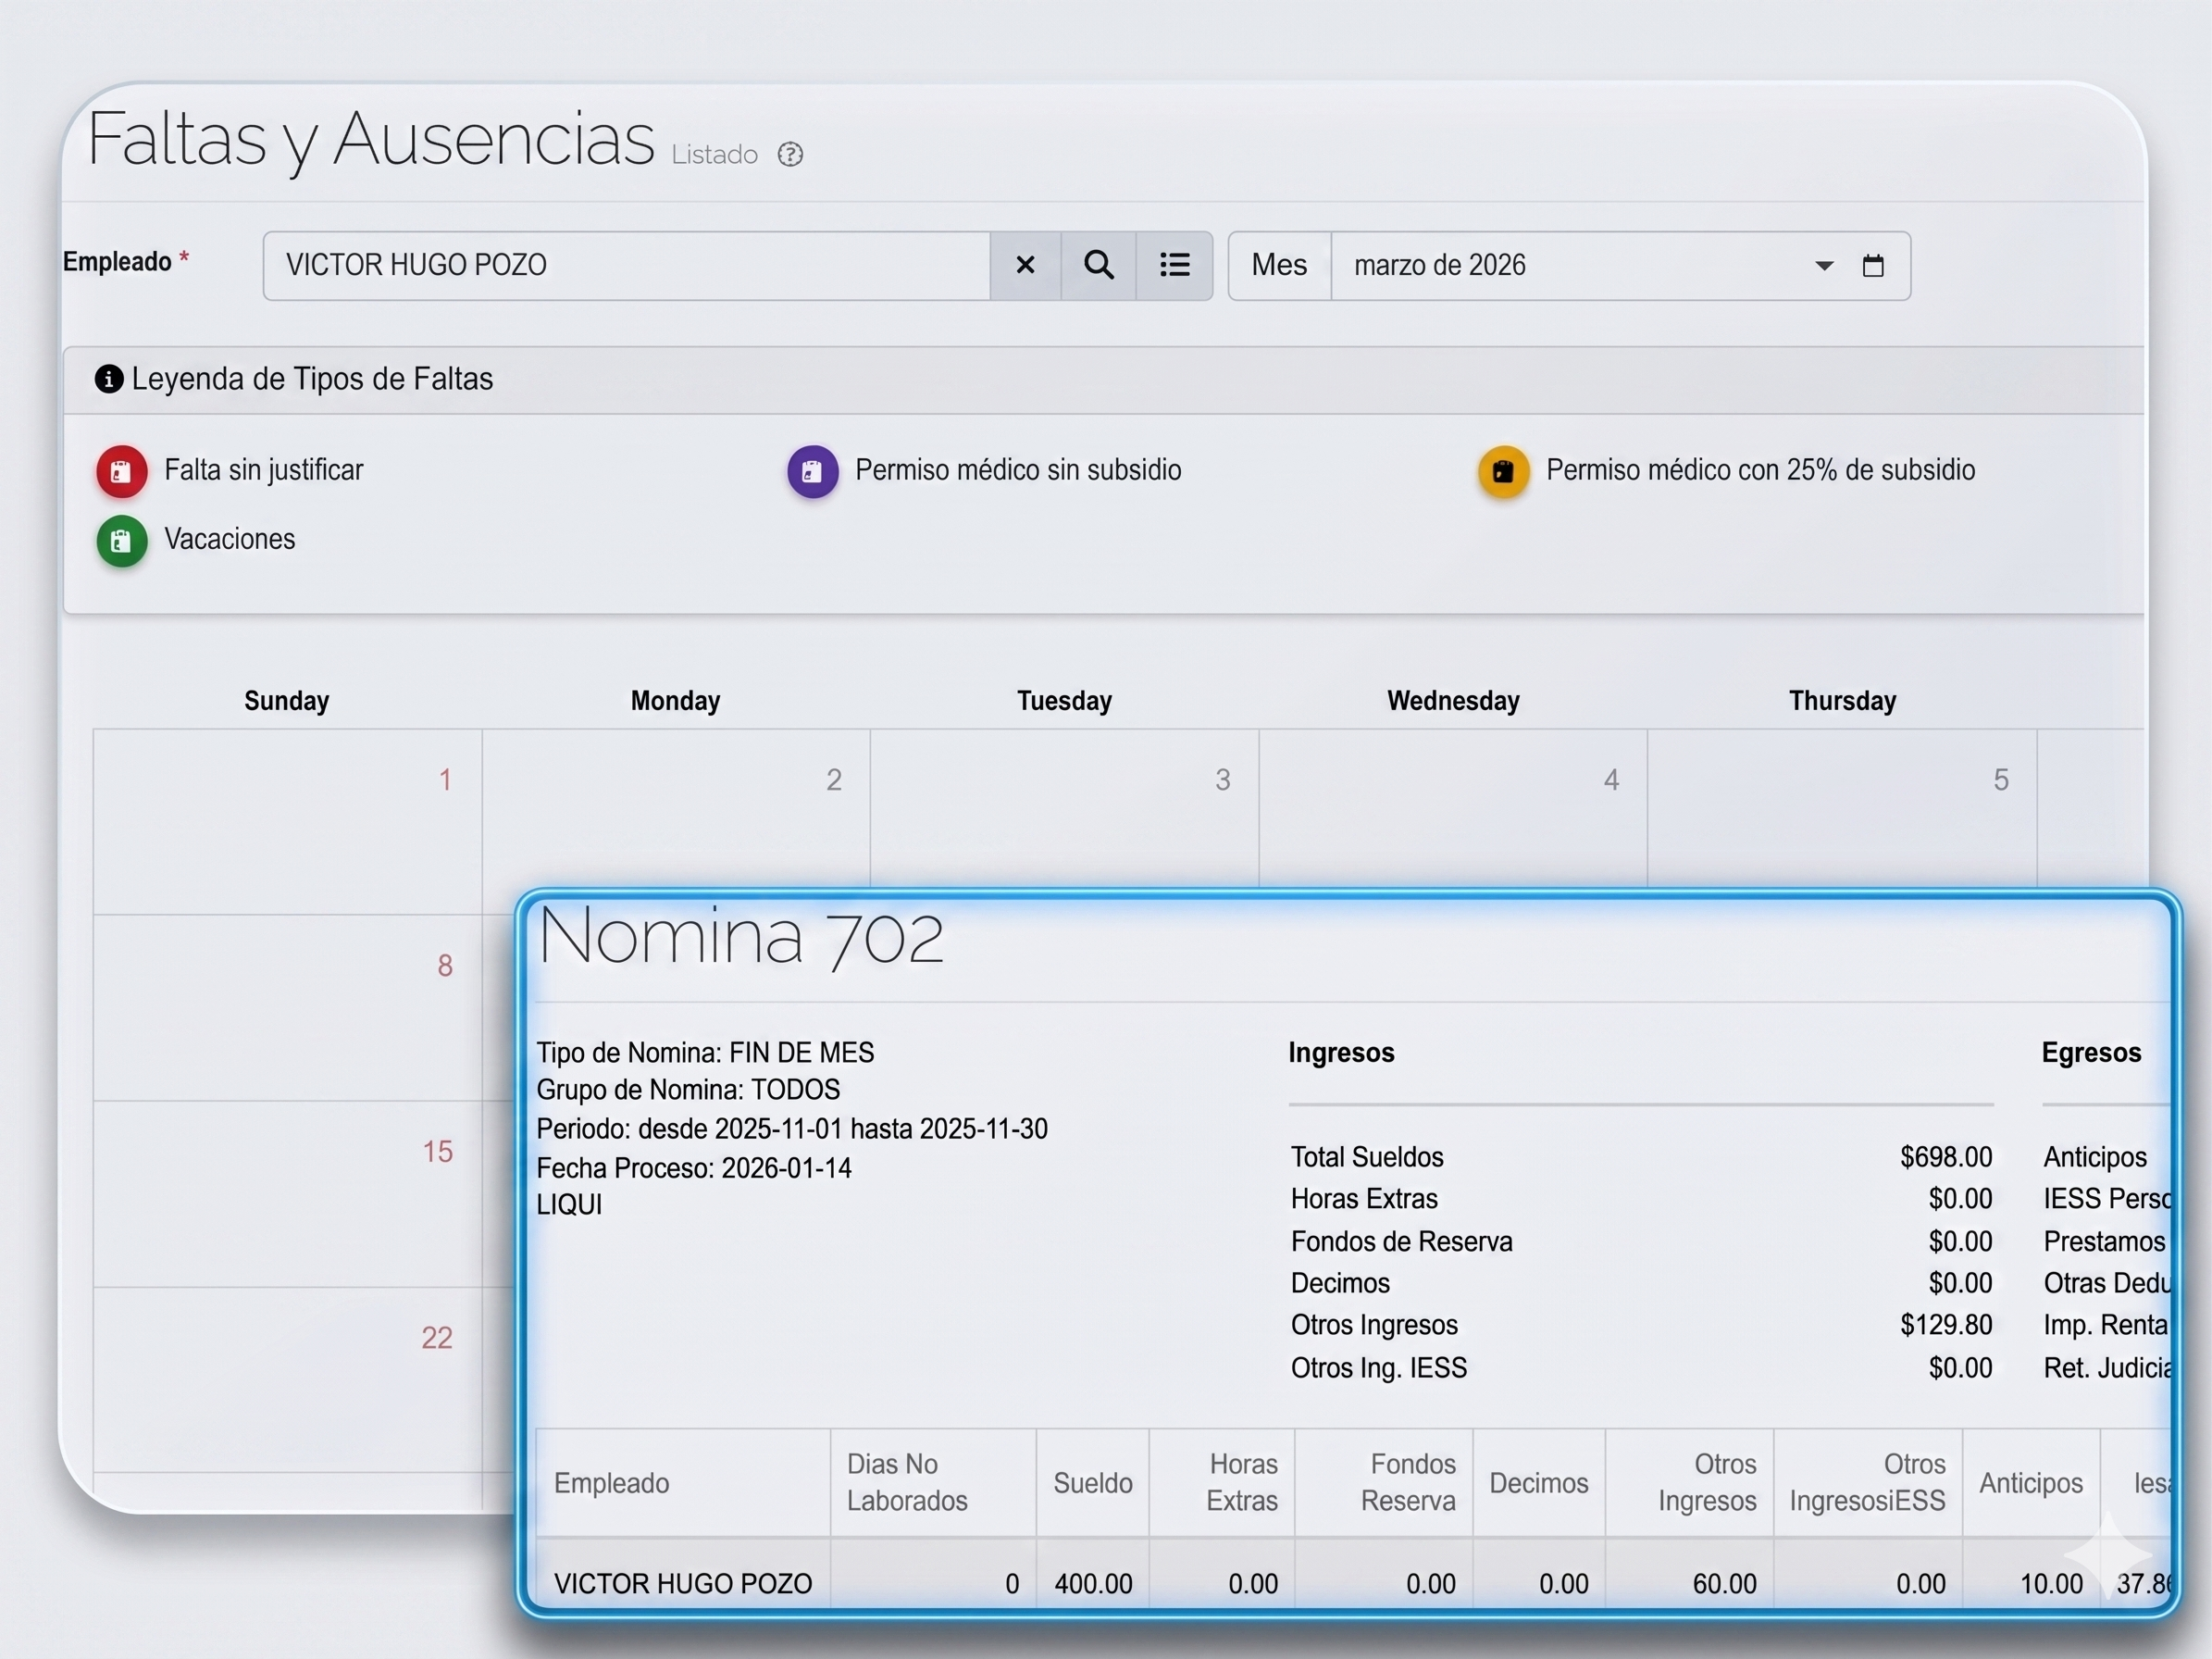Select the purple Permiso médico sin subsidio icon

click(x=812, y=471)
